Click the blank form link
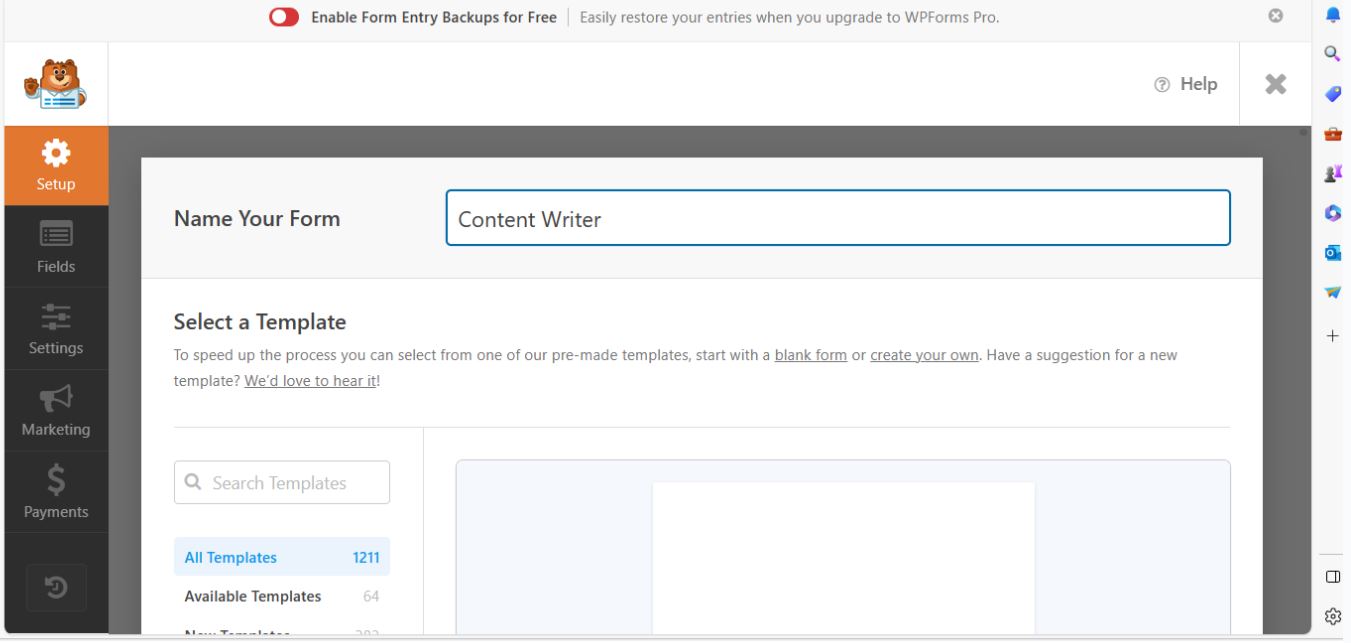Image resolution: width=1351 pixels, height=643 pixels. (x=810, y=355)
